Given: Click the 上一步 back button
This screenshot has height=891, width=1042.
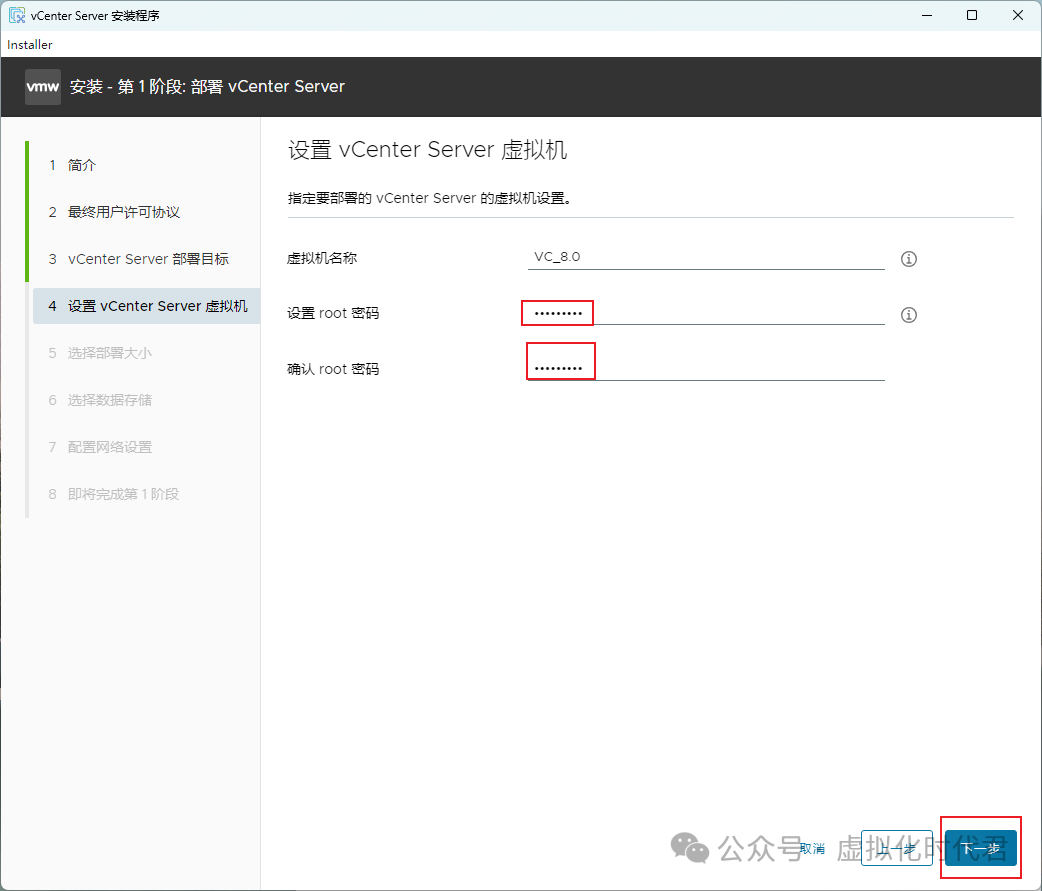Looking at the screenshot, I should (x=896, y=848).
